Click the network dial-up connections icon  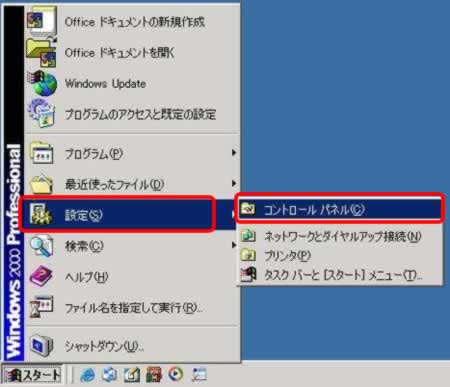click(248, 236)
